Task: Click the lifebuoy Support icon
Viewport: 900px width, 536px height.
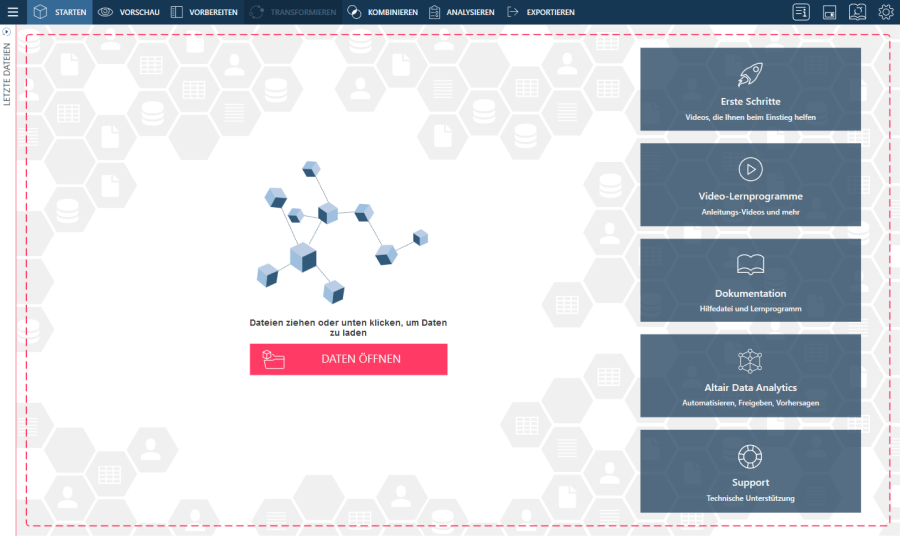Action: pos(750,456)
